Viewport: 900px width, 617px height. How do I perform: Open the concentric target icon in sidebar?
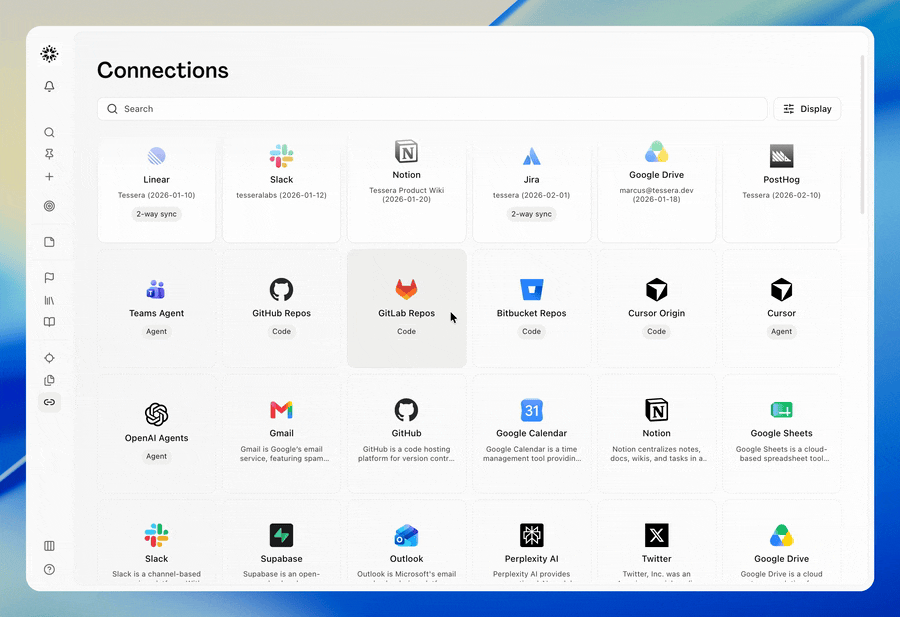click(x=49, y=206)
